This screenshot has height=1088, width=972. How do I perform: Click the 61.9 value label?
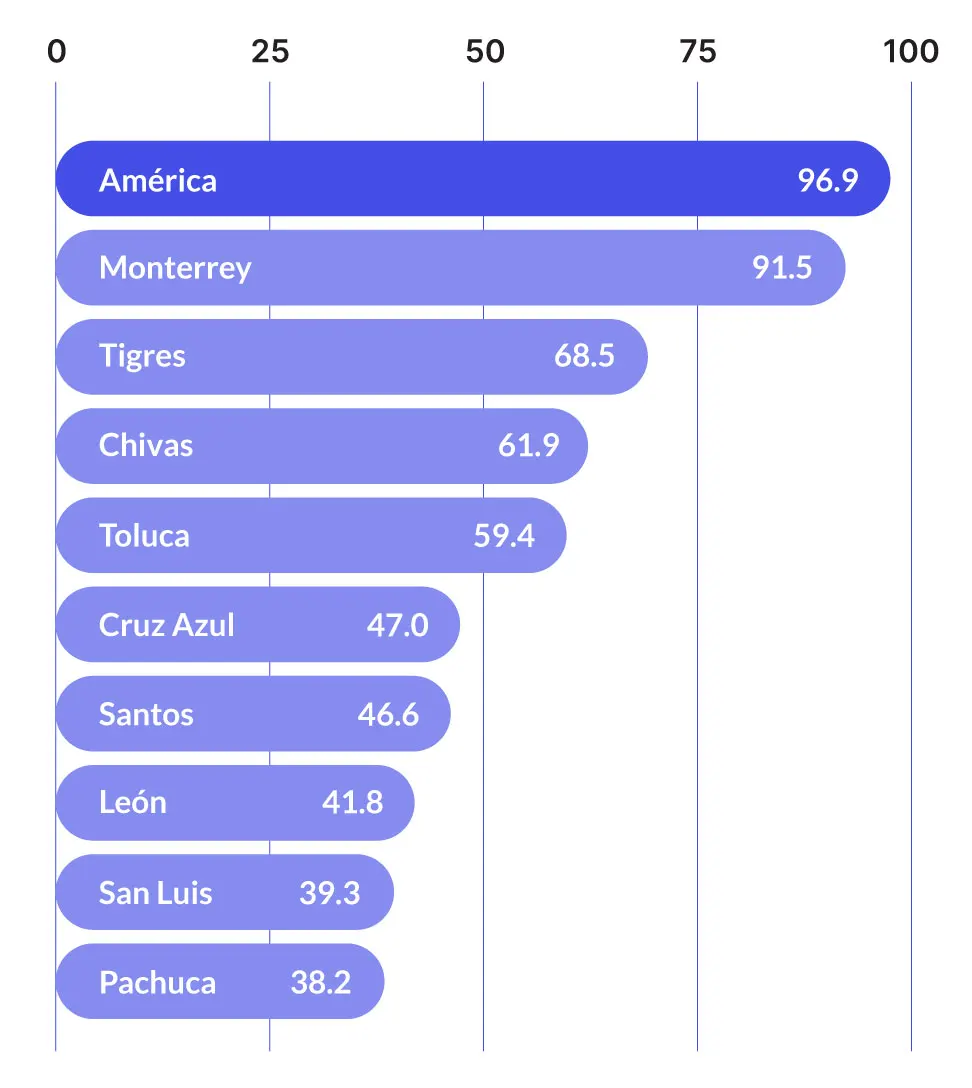pyautogui.click(x=529, y=445)
